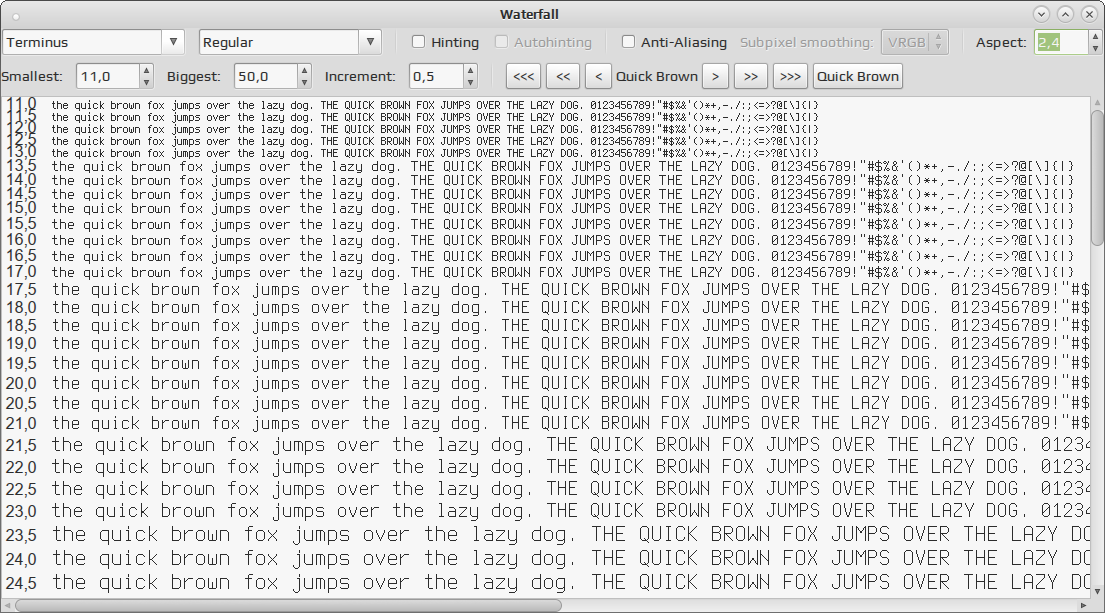Click the <<< jump-to-first button

524,76
